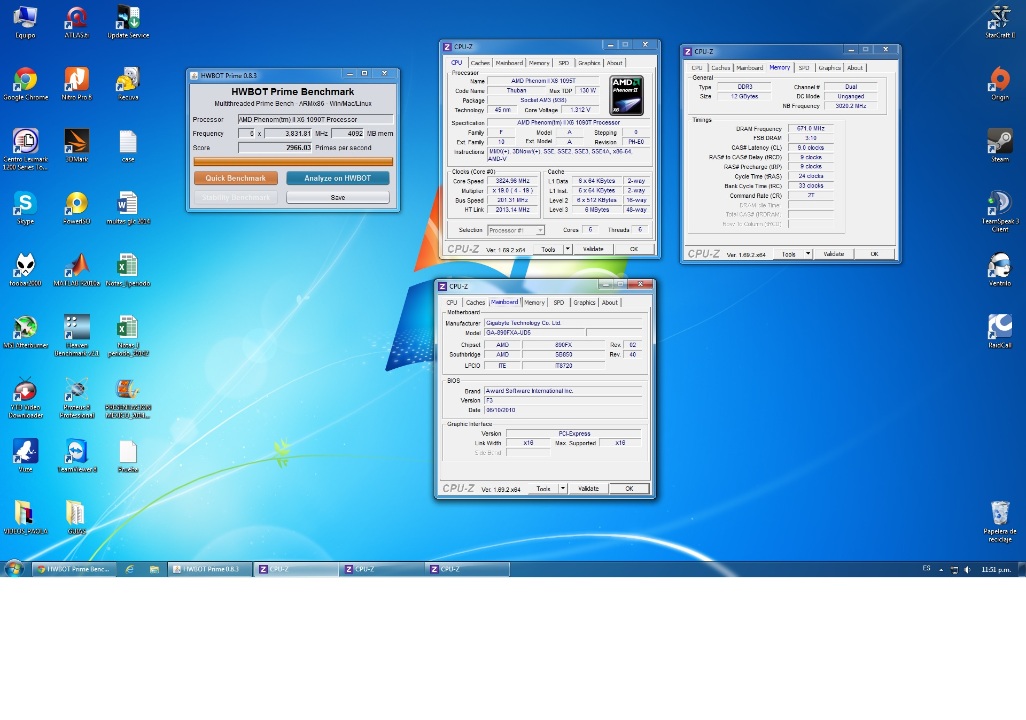Click Save button in HWBOT Prime
Screen dimensions: 1026x720
[338, 197]
